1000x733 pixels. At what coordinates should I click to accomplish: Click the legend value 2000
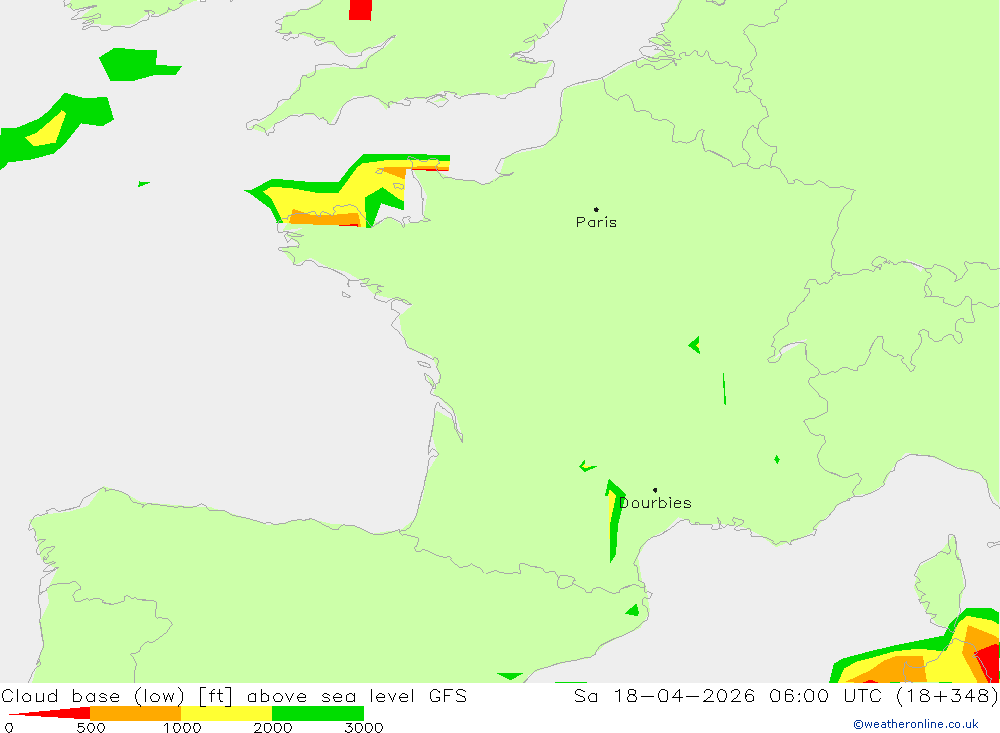pos(272,728)
